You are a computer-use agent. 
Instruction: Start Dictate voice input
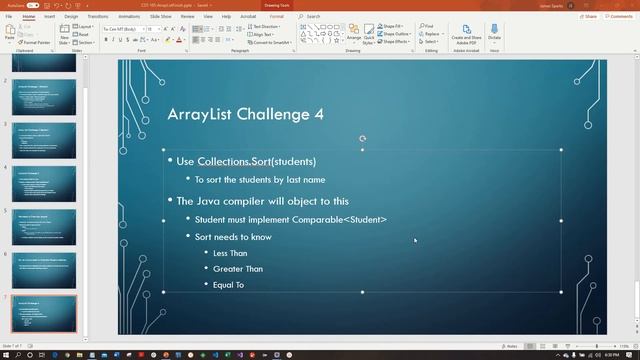click(494, 33)
